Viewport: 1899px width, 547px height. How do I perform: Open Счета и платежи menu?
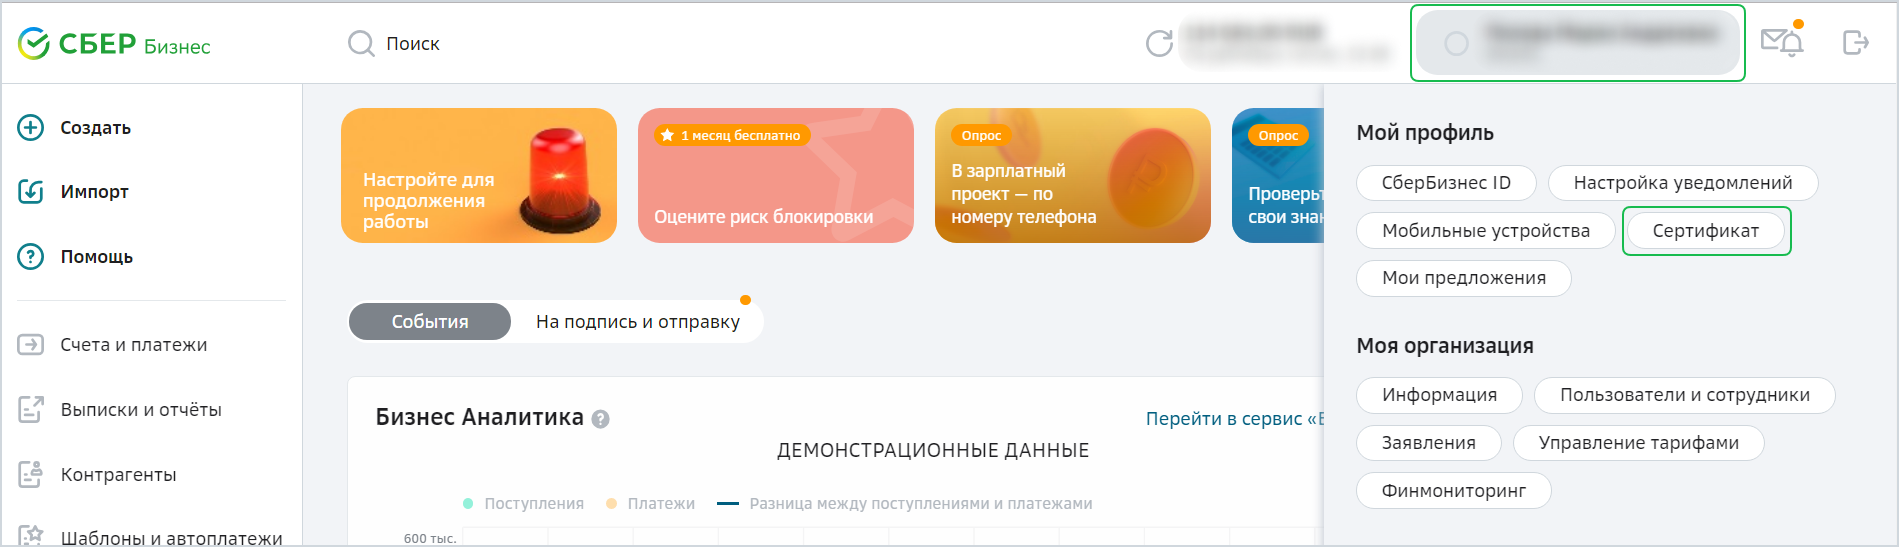click(133, 345)
